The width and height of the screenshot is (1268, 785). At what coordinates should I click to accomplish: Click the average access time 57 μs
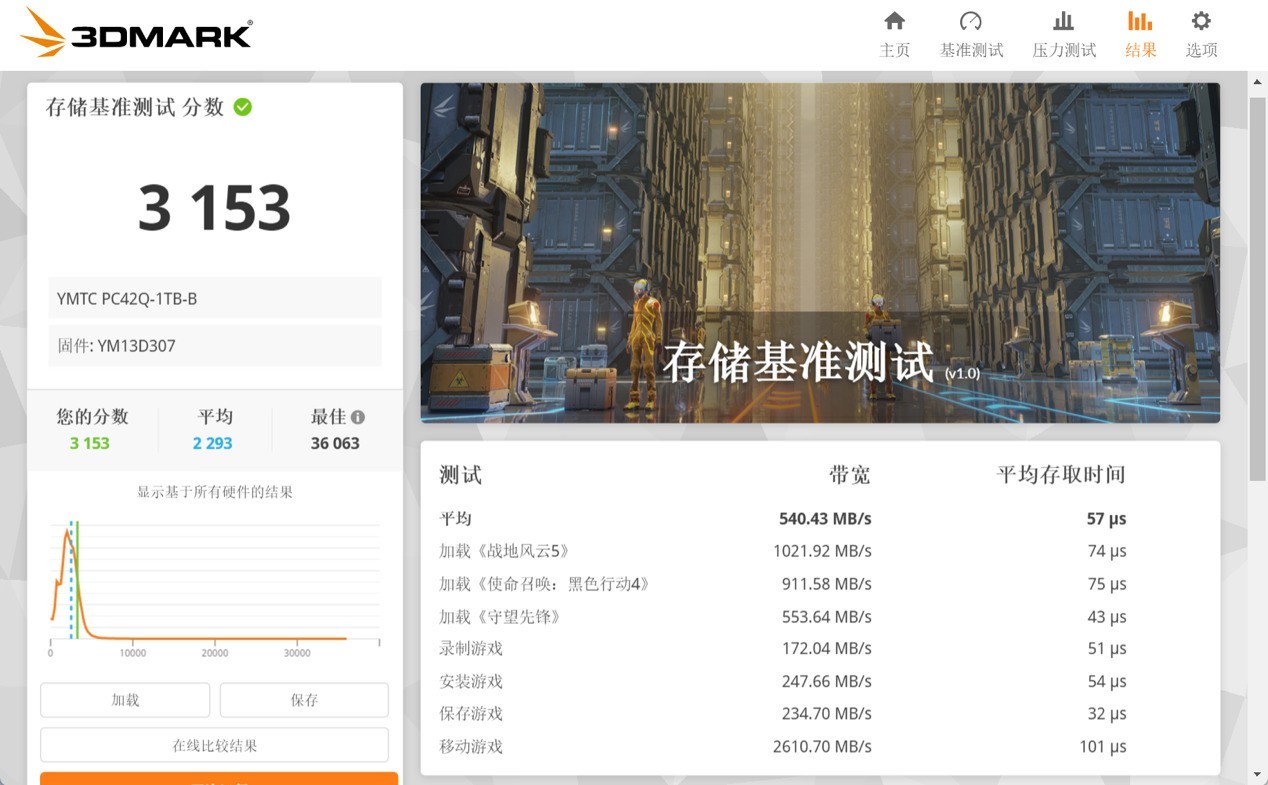(1107, 518)
